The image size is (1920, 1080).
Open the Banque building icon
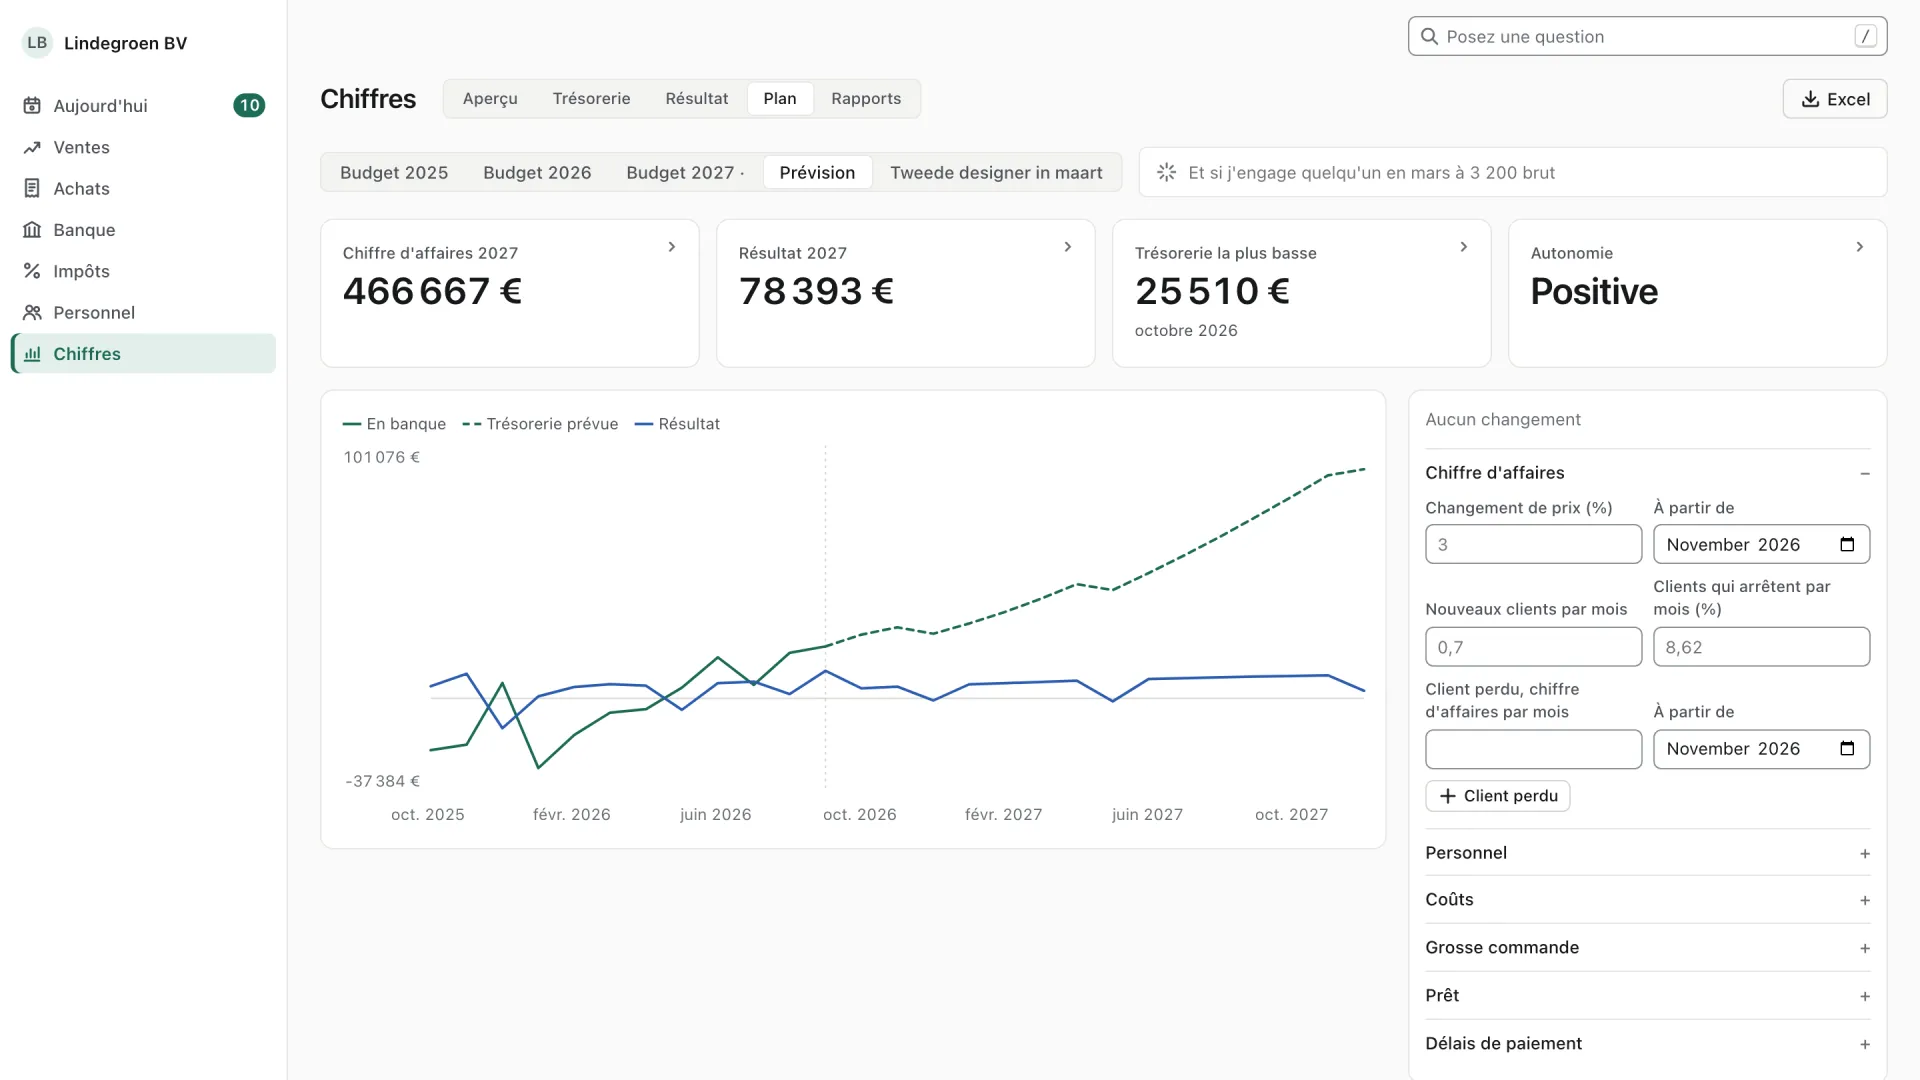point(32,230)
